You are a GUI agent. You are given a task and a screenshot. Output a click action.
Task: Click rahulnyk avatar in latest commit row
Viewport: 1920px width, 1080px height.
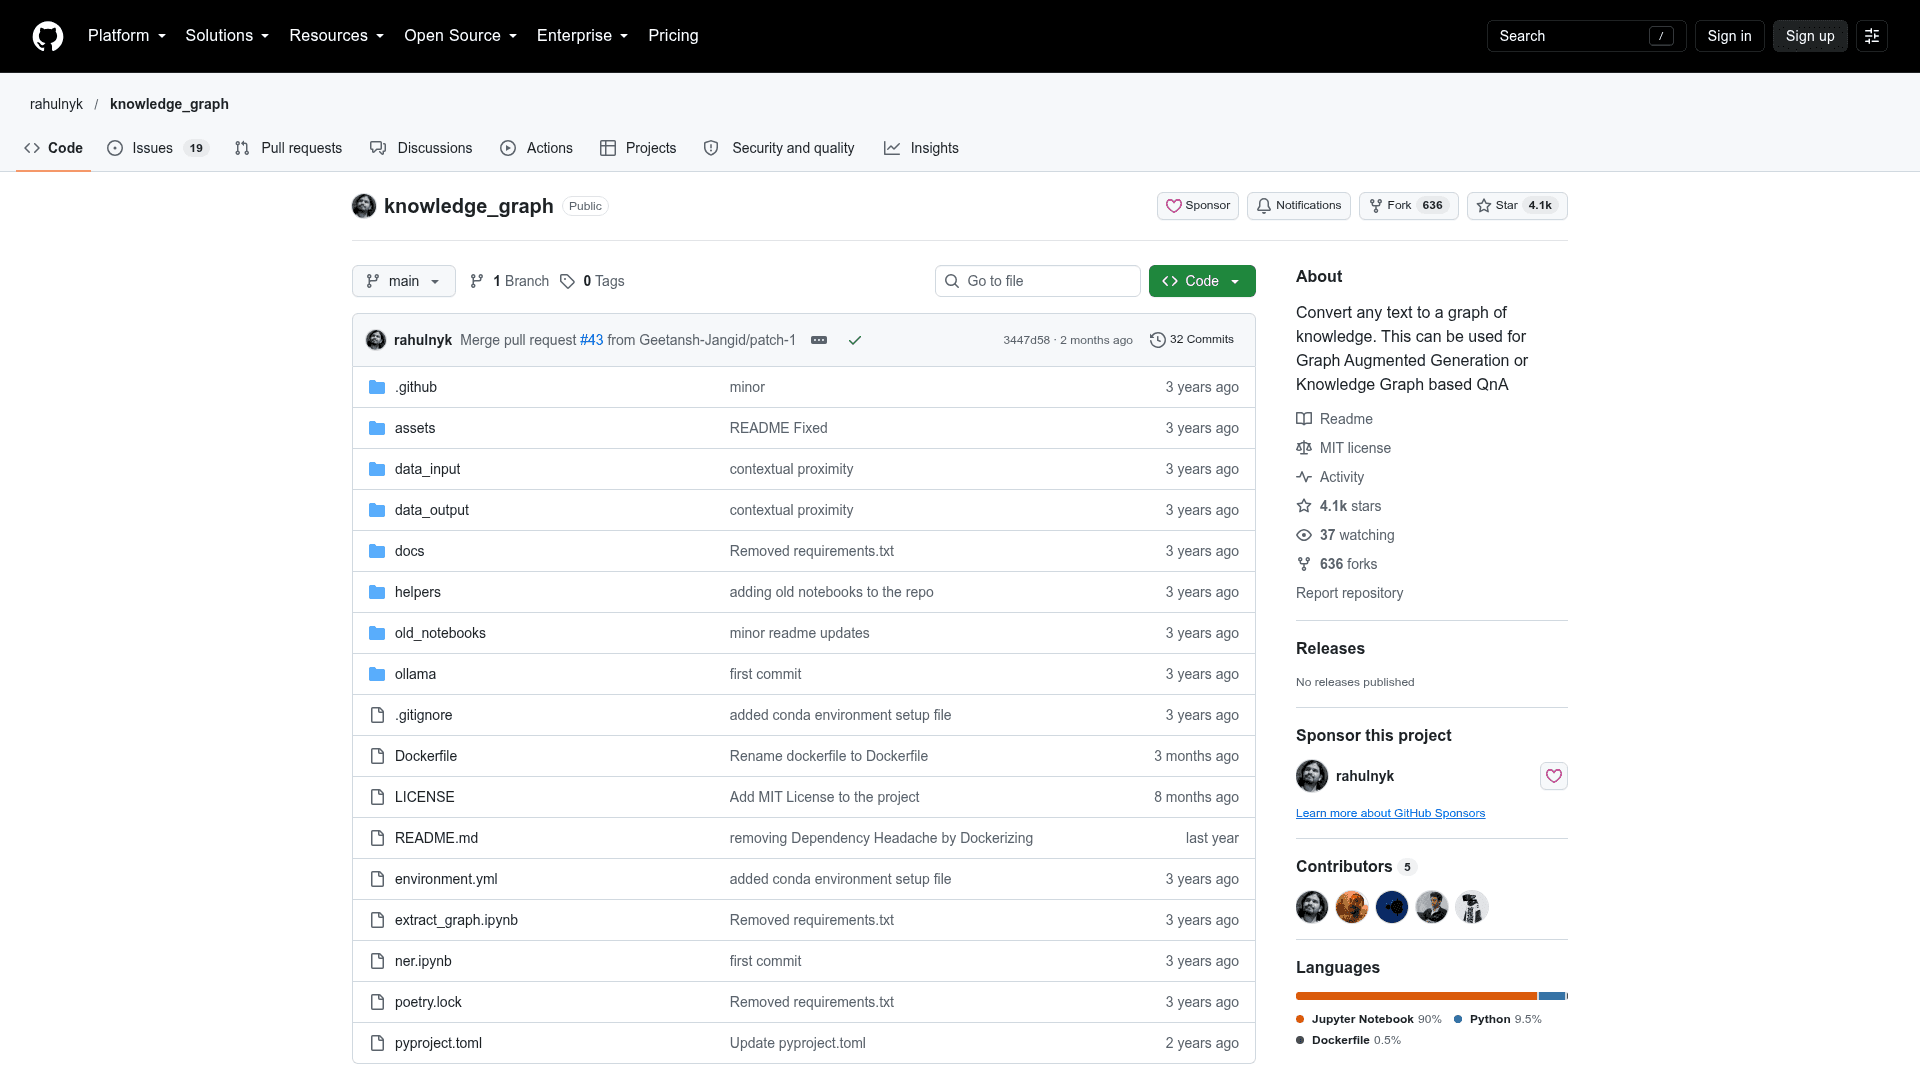tap(376, 340)
